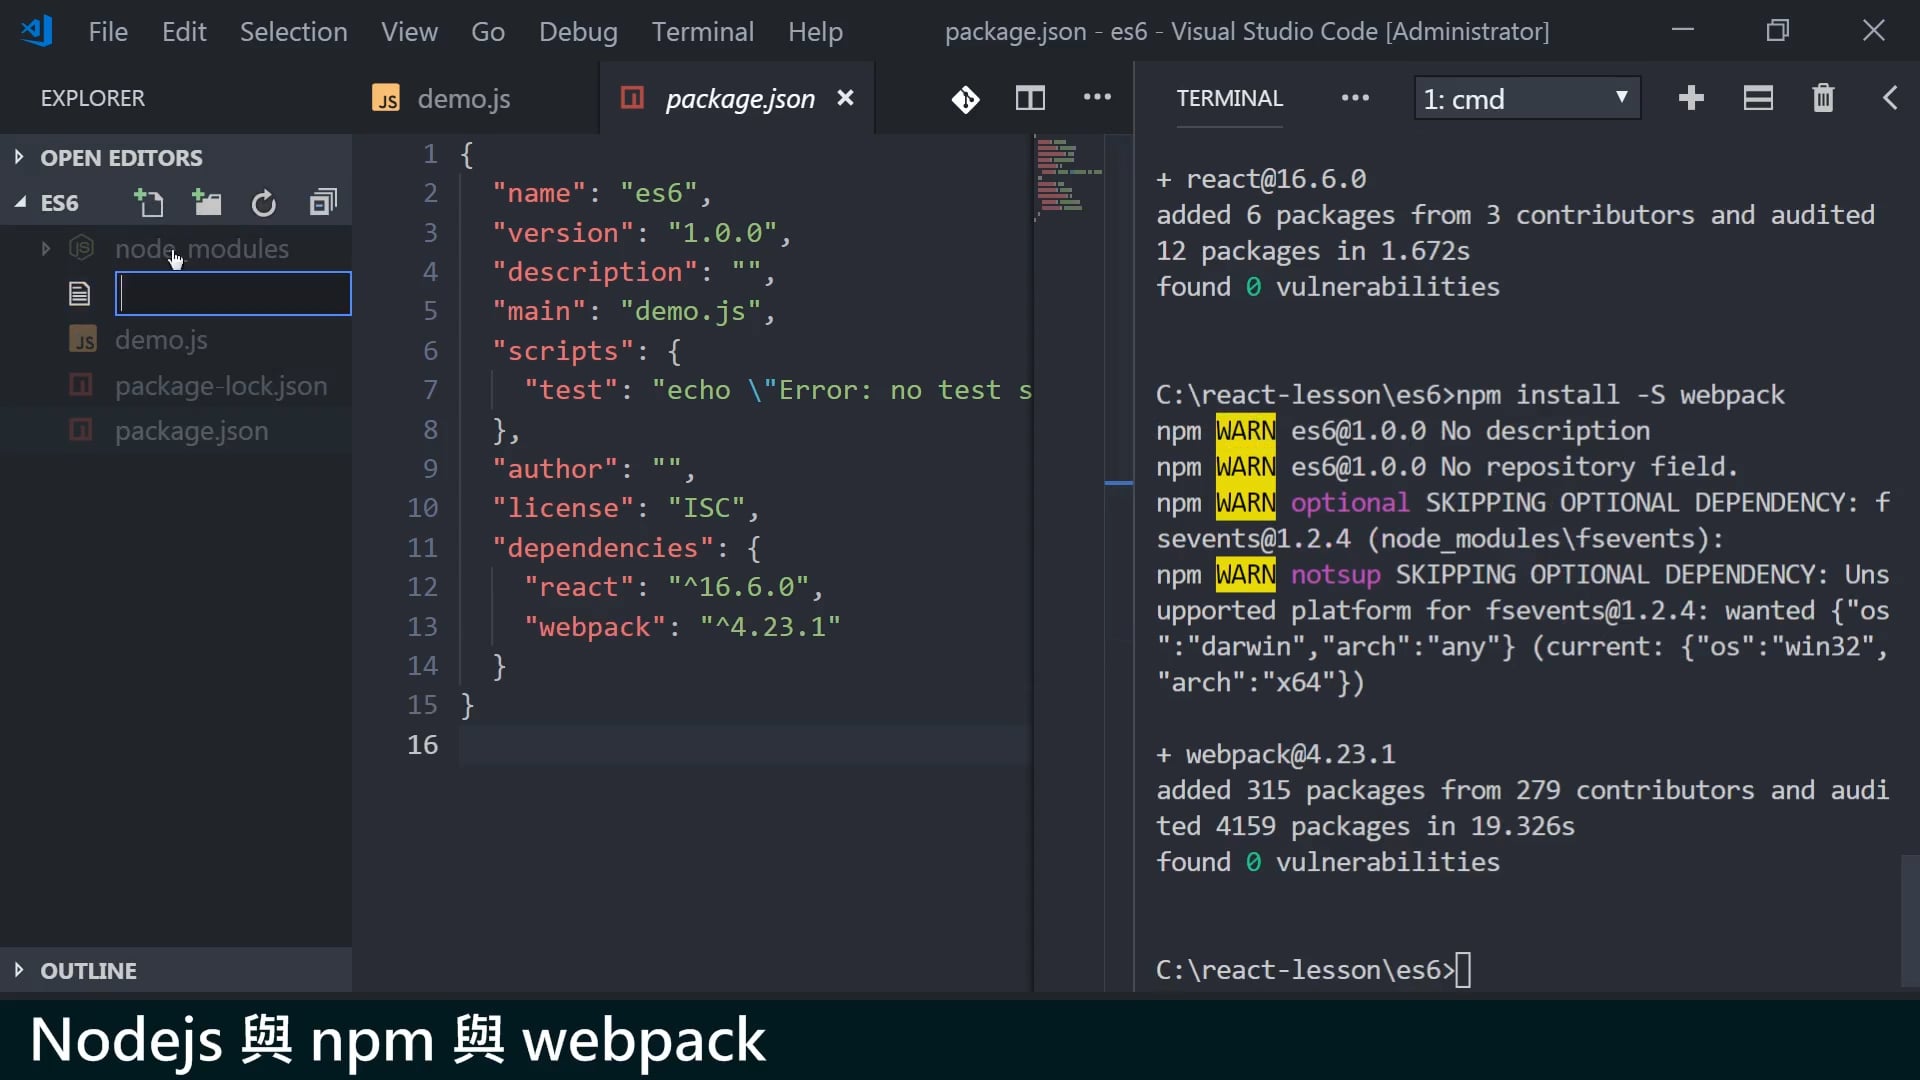Image resolution: width=1920 pixels, height=1080 pixels.
Task: Collapse all folders in explorer
Action: 322,203
